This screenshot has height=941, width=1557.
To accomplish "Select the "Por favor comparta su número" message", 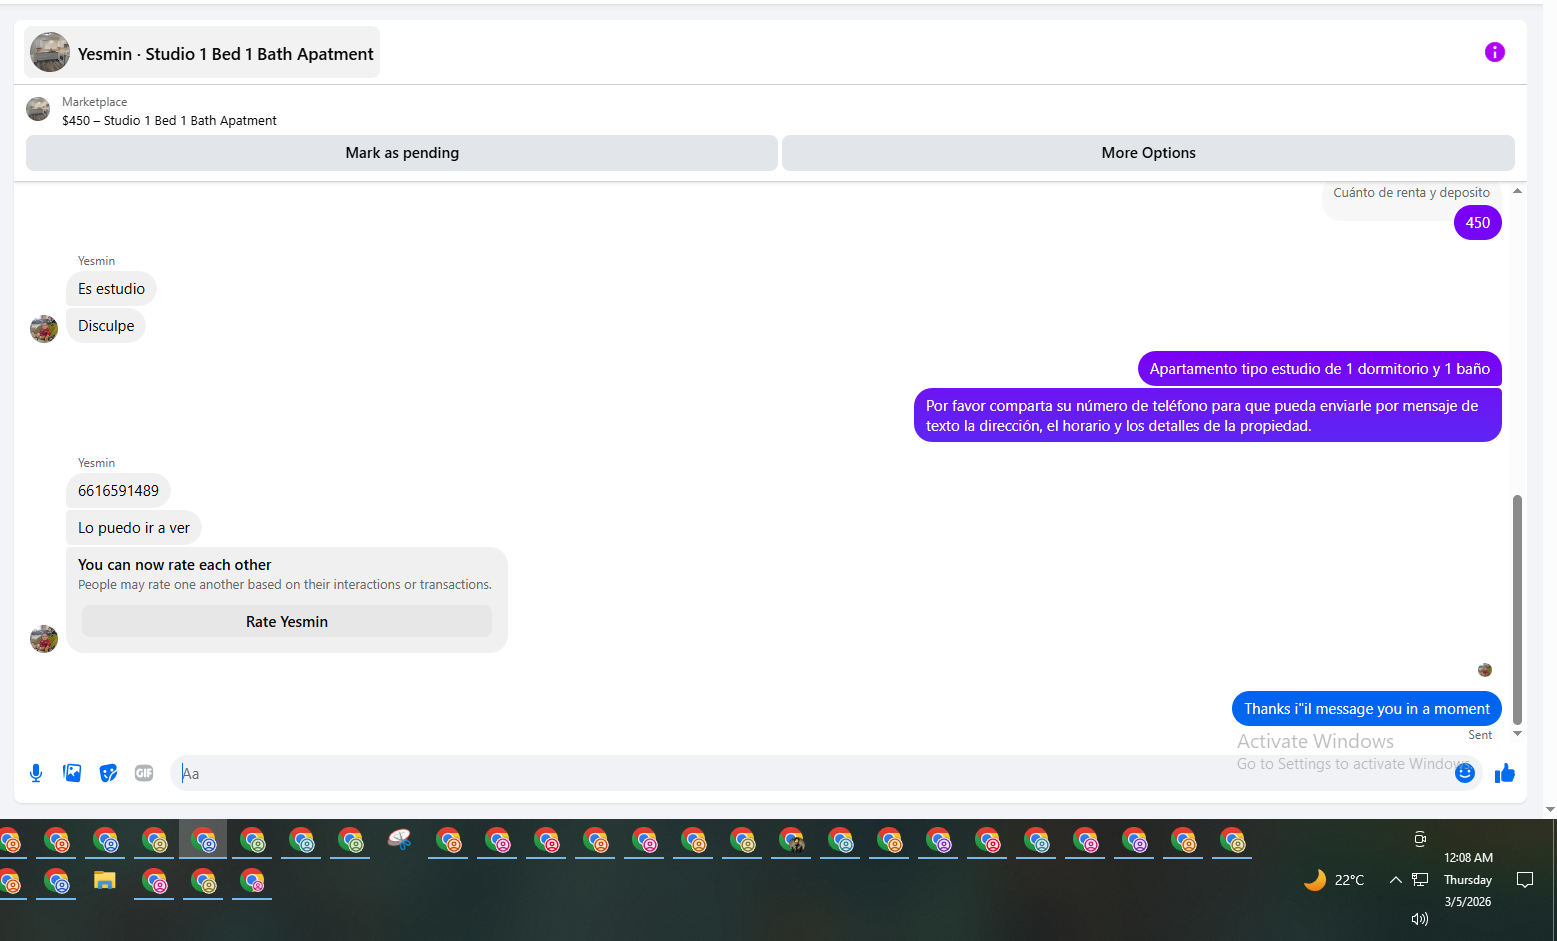I will (x=1208, y=415).
